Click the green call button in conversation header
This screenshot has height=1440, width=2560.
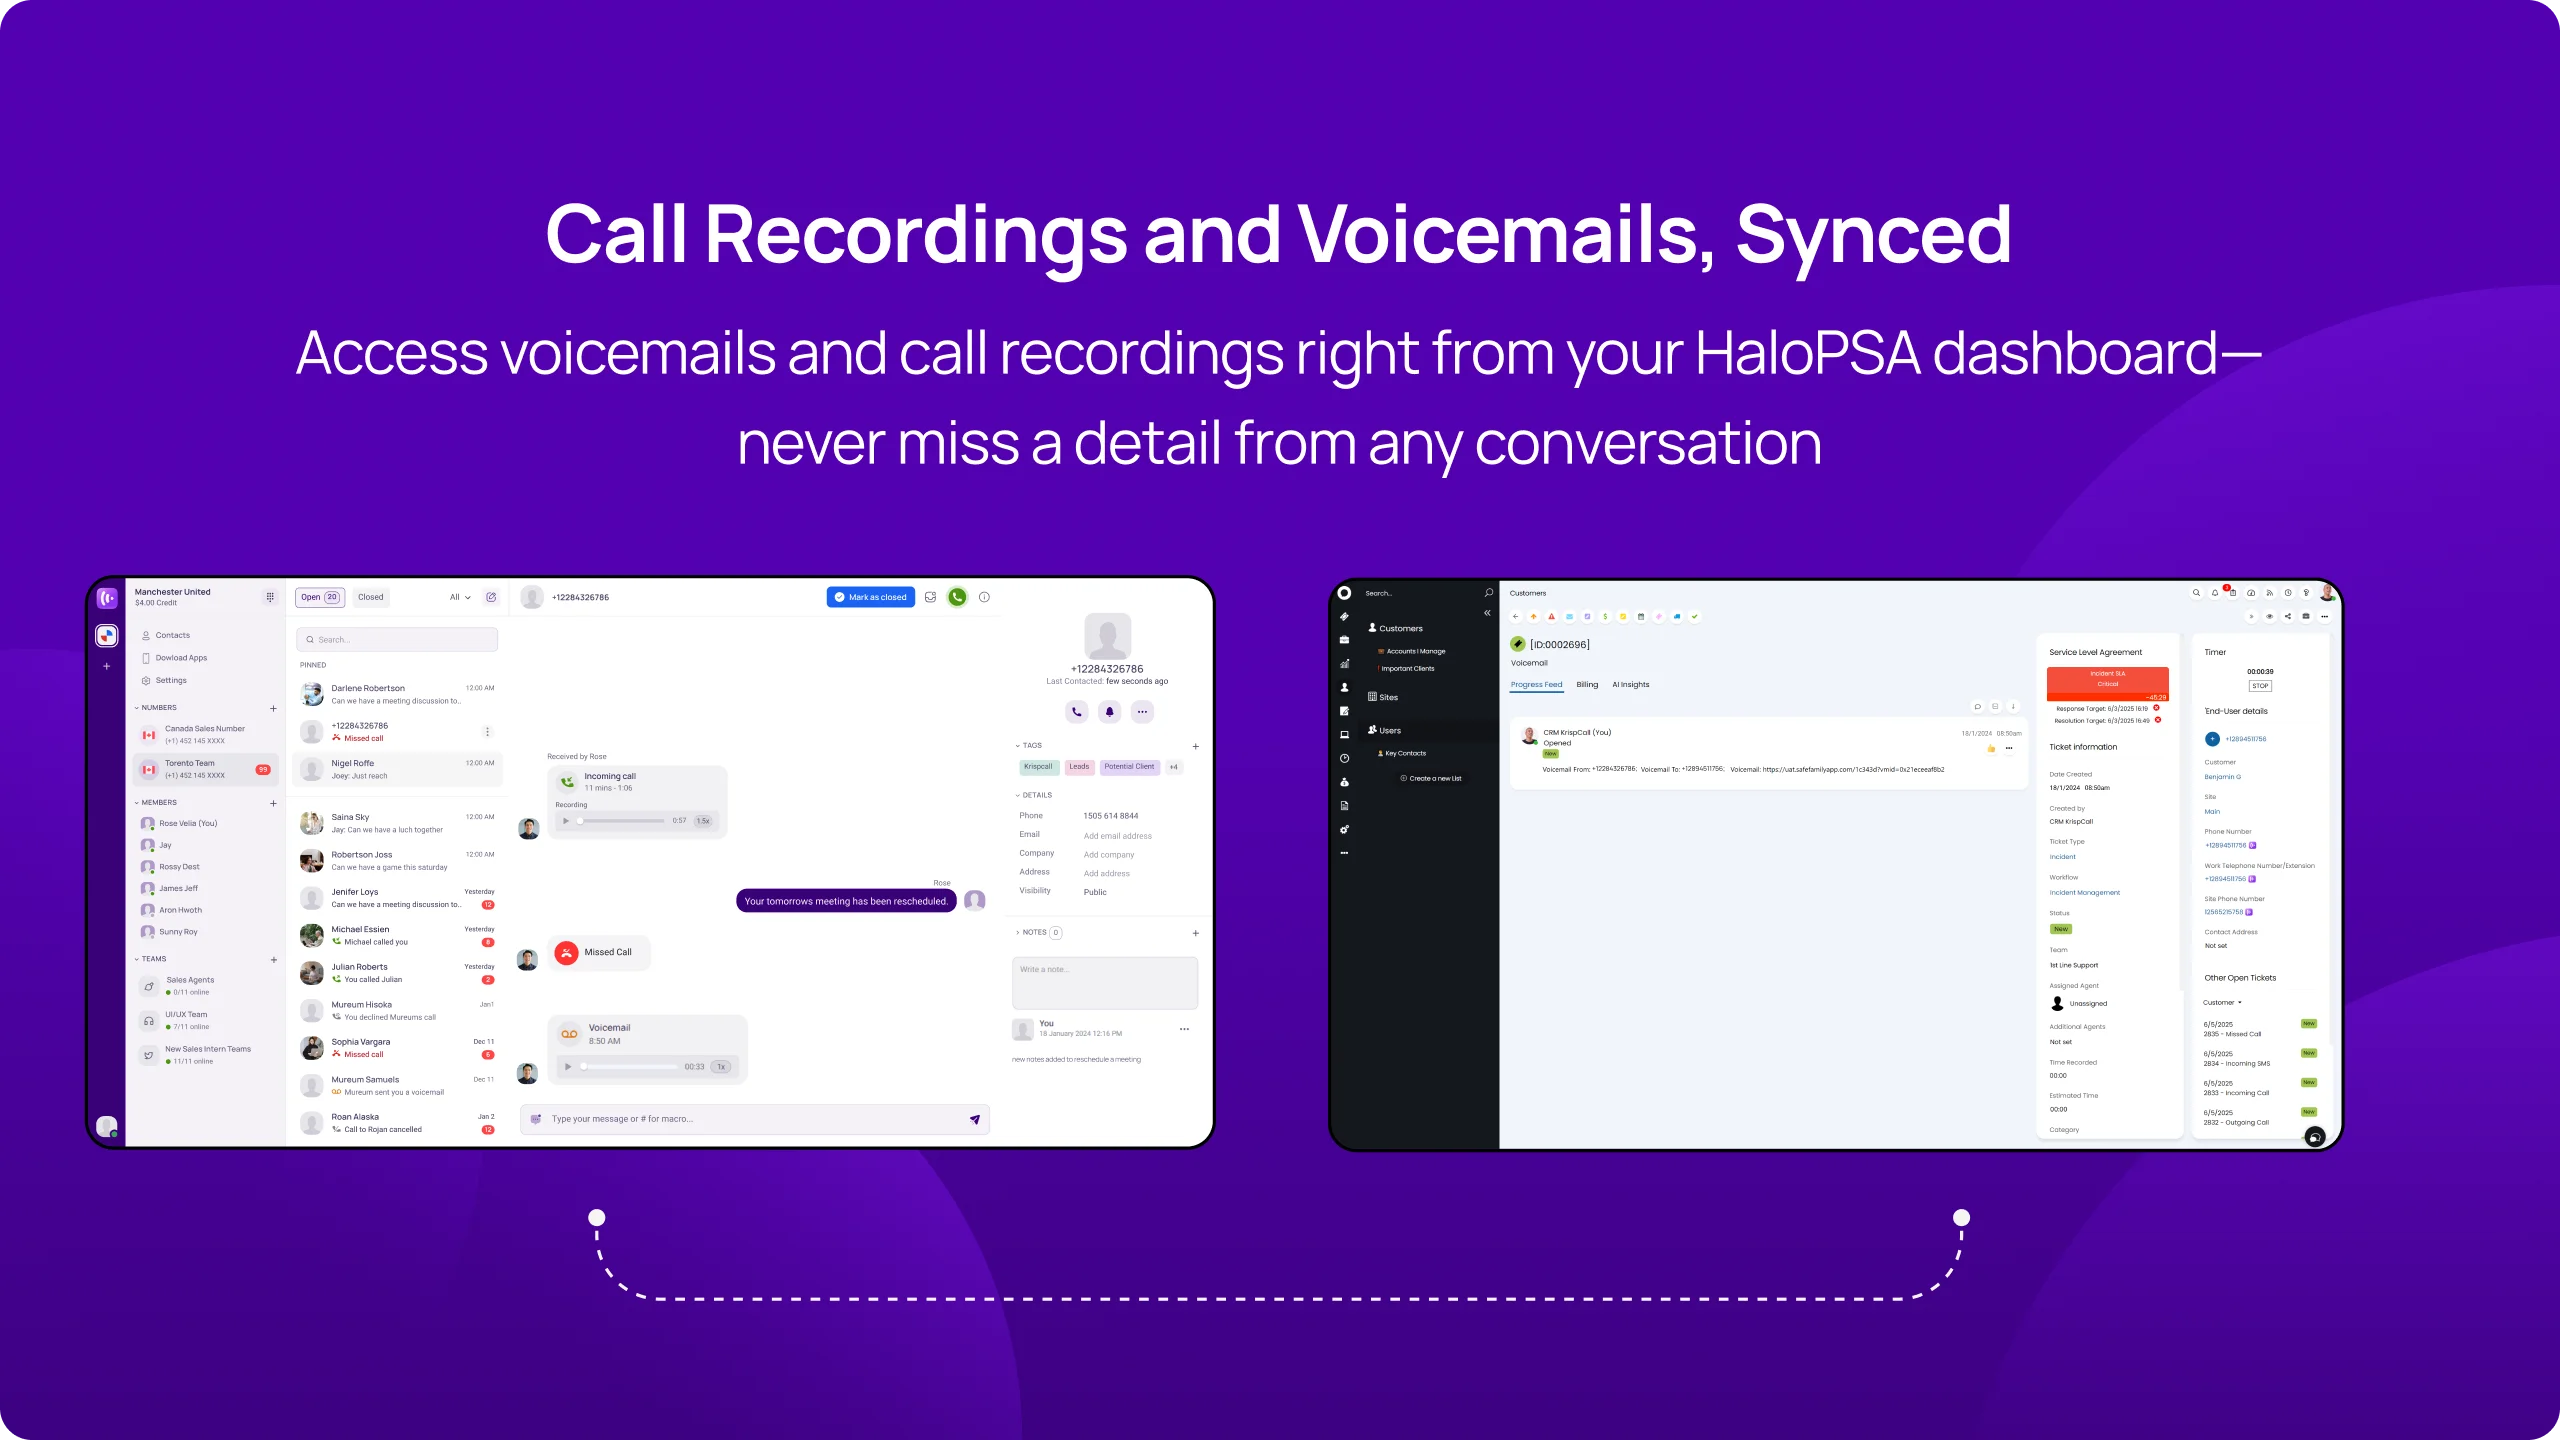coord(957,597)
